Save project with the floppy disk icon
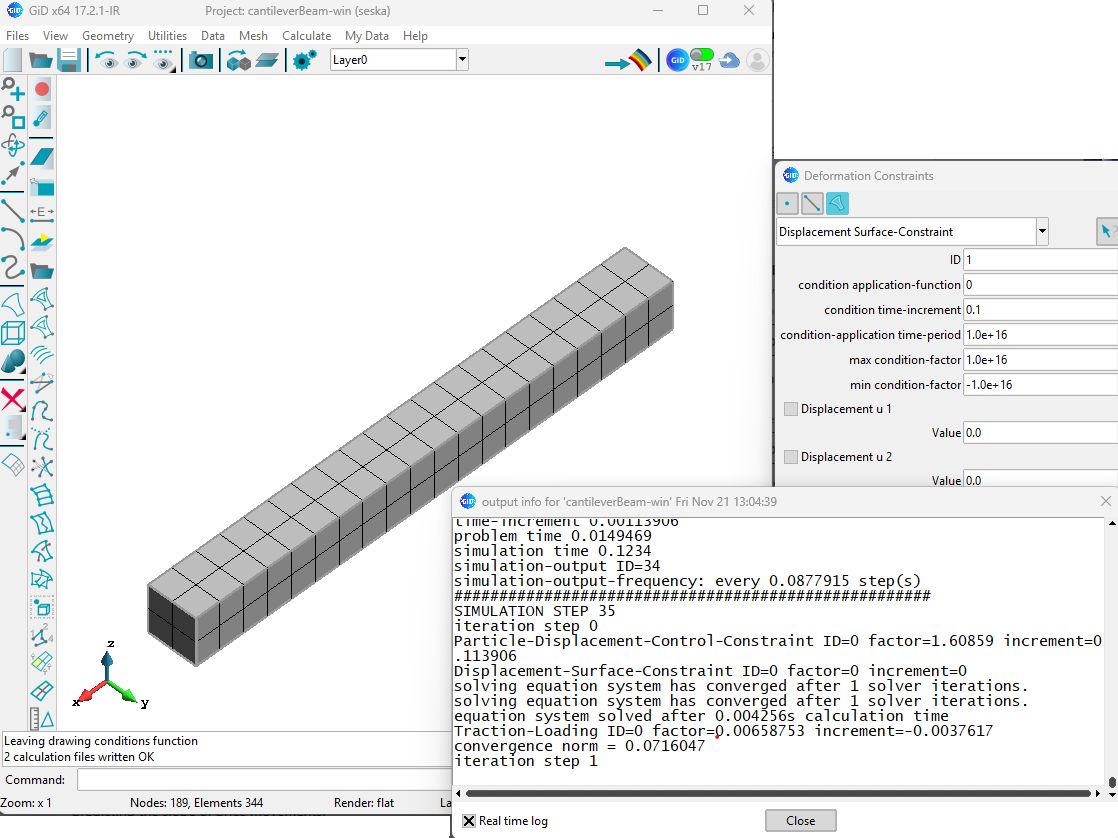 pyautogui.click(x=68, y=61)
